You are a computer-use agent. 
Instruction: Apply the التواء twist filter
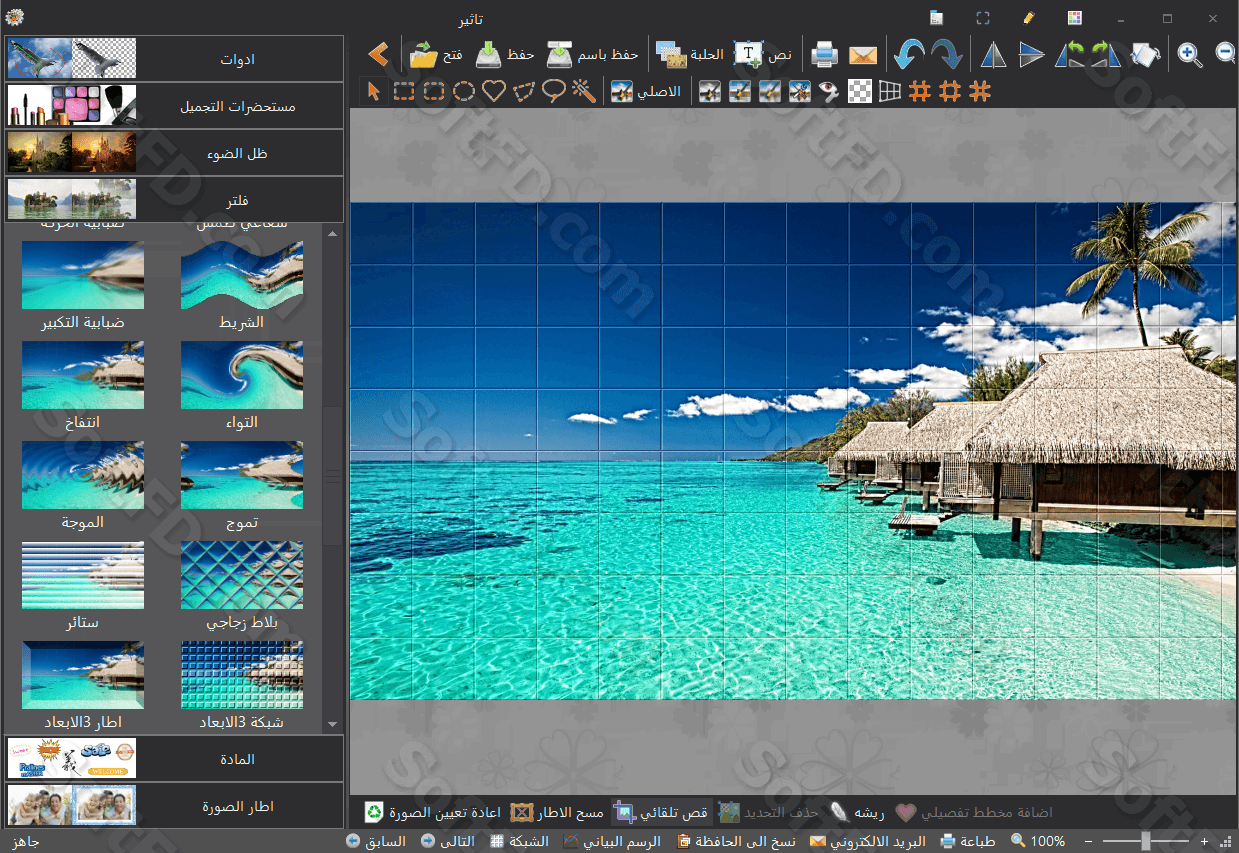pos(242,375)
